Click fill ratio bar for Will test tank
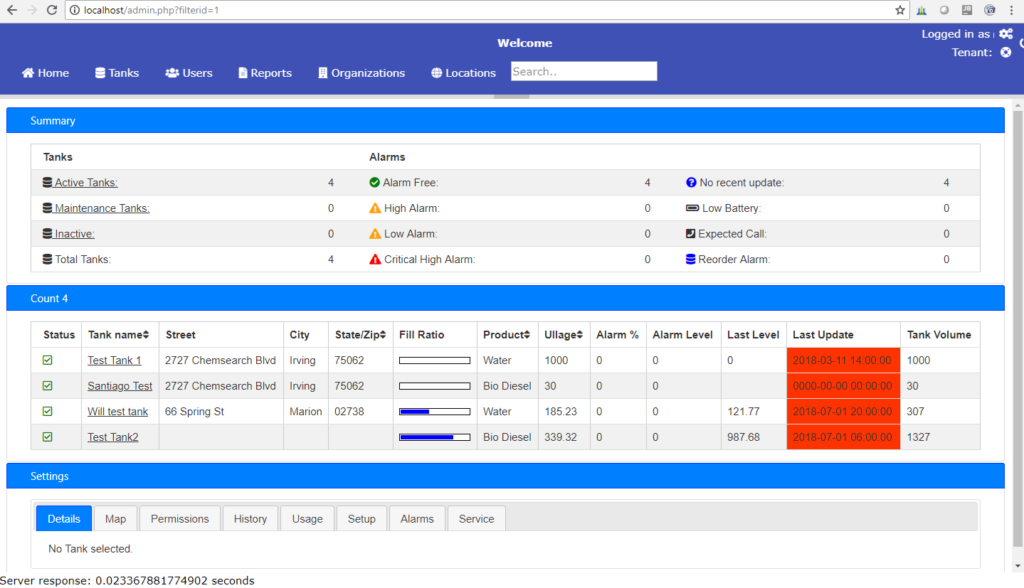The image size is (1024, 588). 435,412
